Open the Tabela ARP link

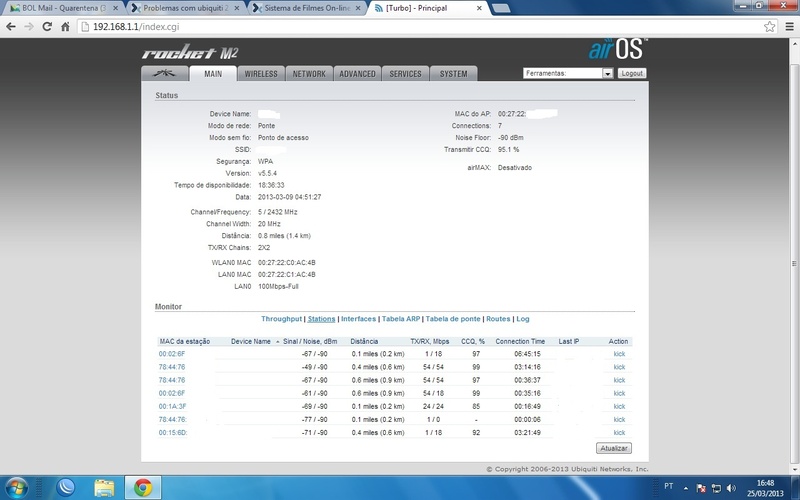(401, 319)
